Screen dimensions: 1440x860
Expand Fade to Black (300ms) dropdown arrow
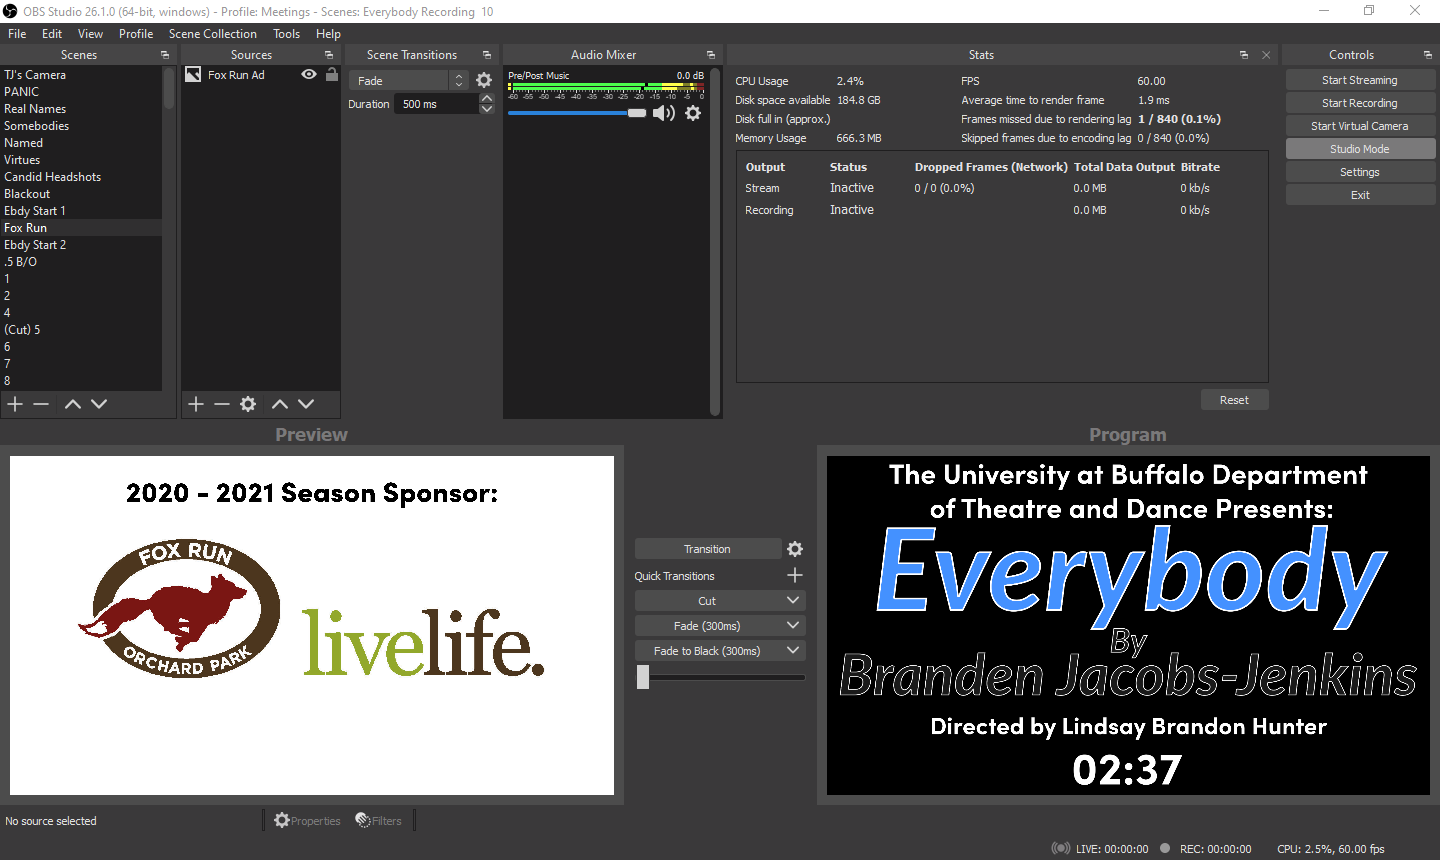pos(793,651)
